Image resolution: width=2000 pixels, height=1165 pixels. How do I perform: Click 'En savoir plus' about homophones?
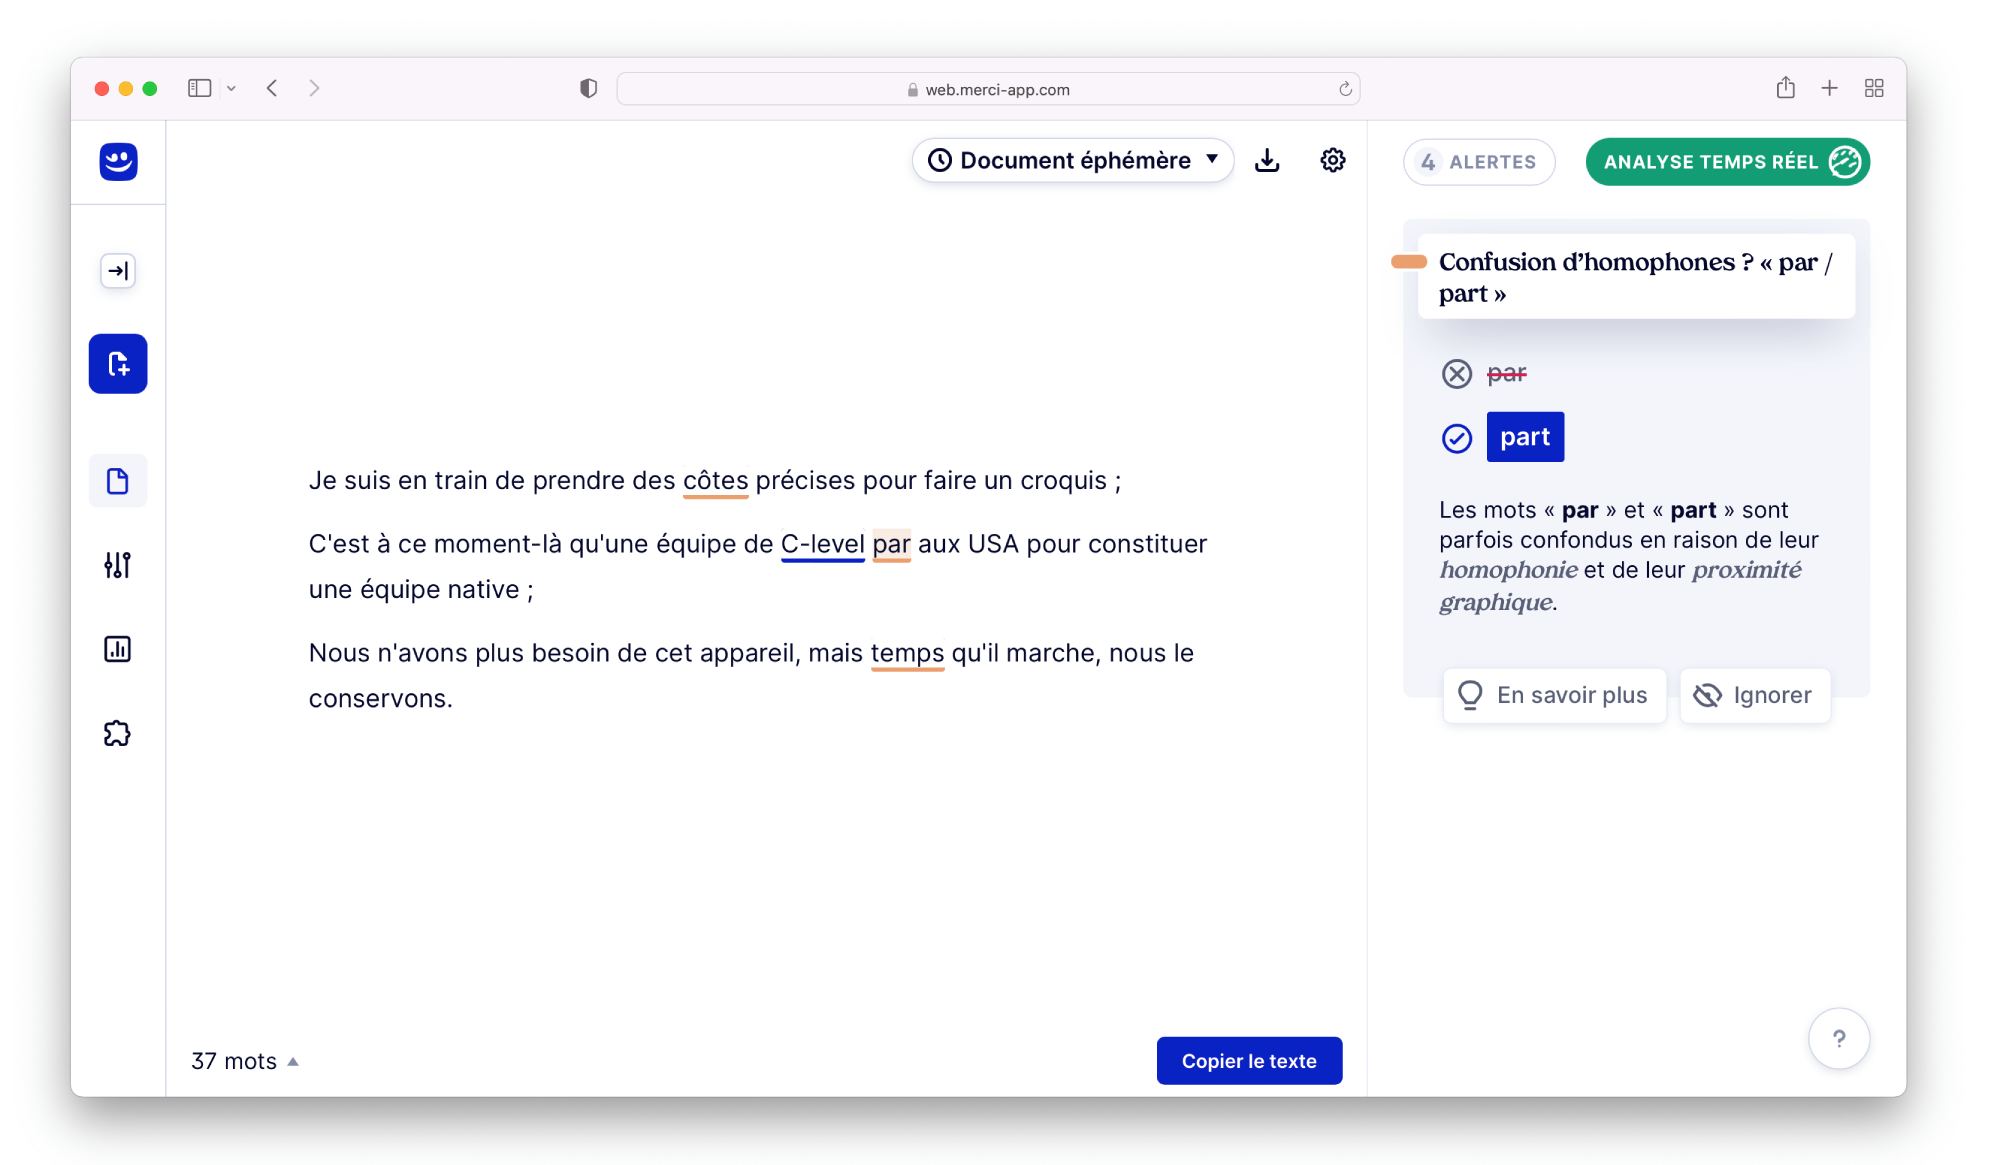1551,695
